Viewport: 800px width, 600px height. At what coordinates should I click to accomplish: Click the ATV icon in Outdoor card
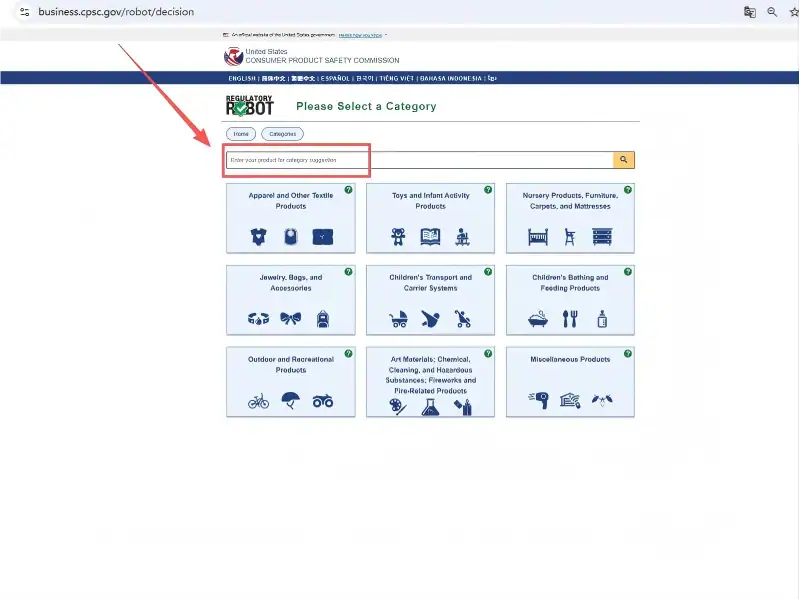pyautogui.click(x=322, y=401)
